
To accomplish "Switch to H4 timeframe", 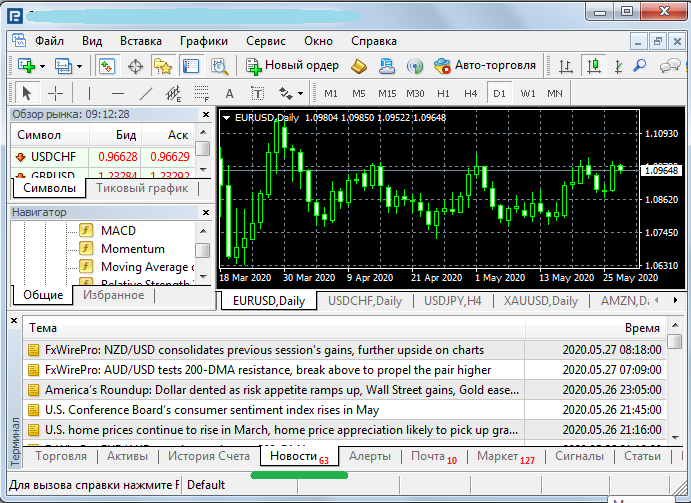I will point(470,93).
